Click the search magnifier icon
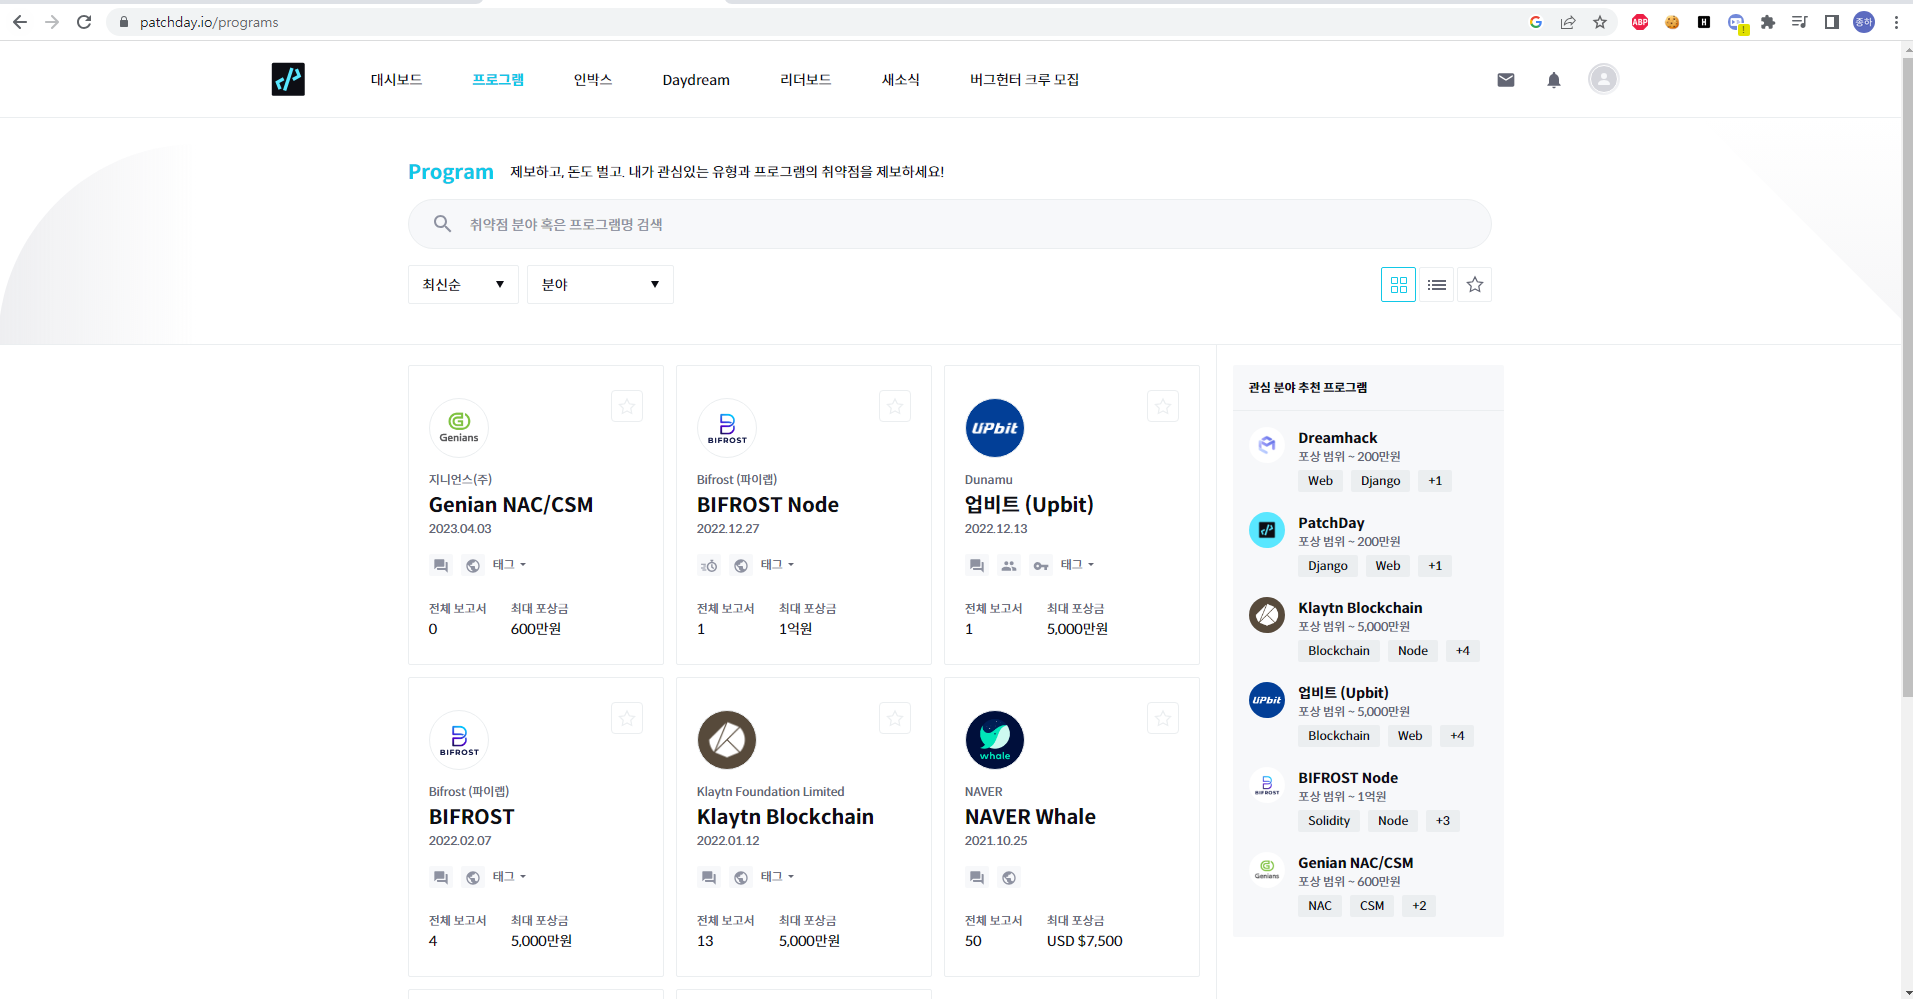 coord(442,224)
